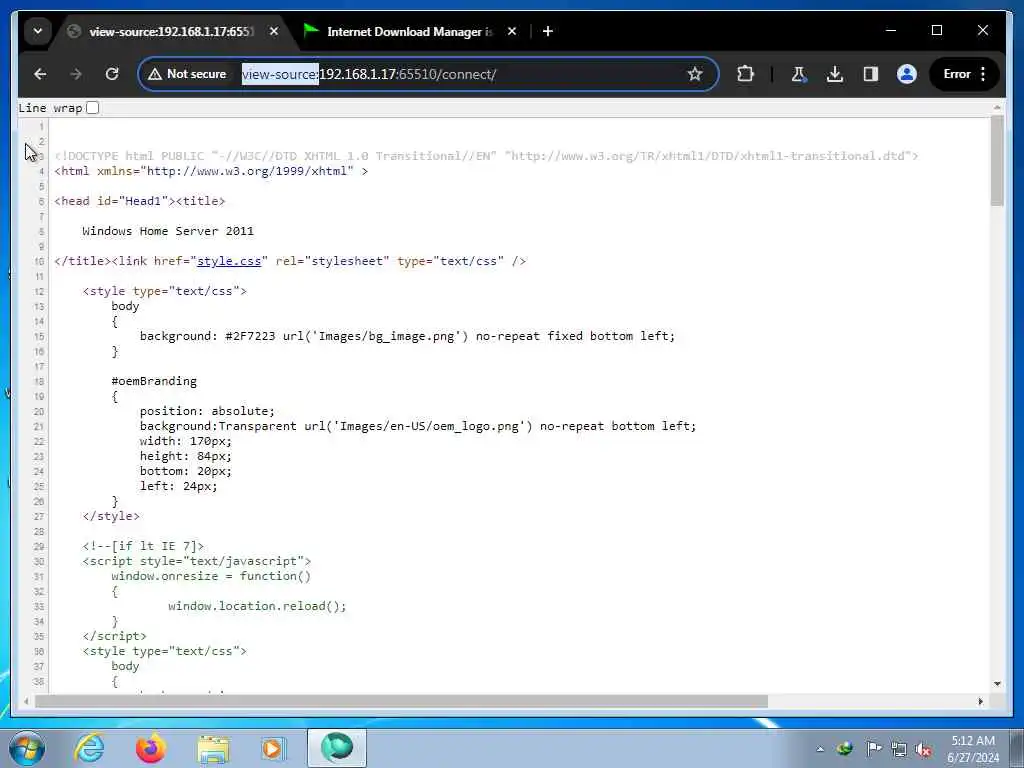Click the muted volume tray icon
Viewport: 1024px width, 768px height.
pos(923,749)
